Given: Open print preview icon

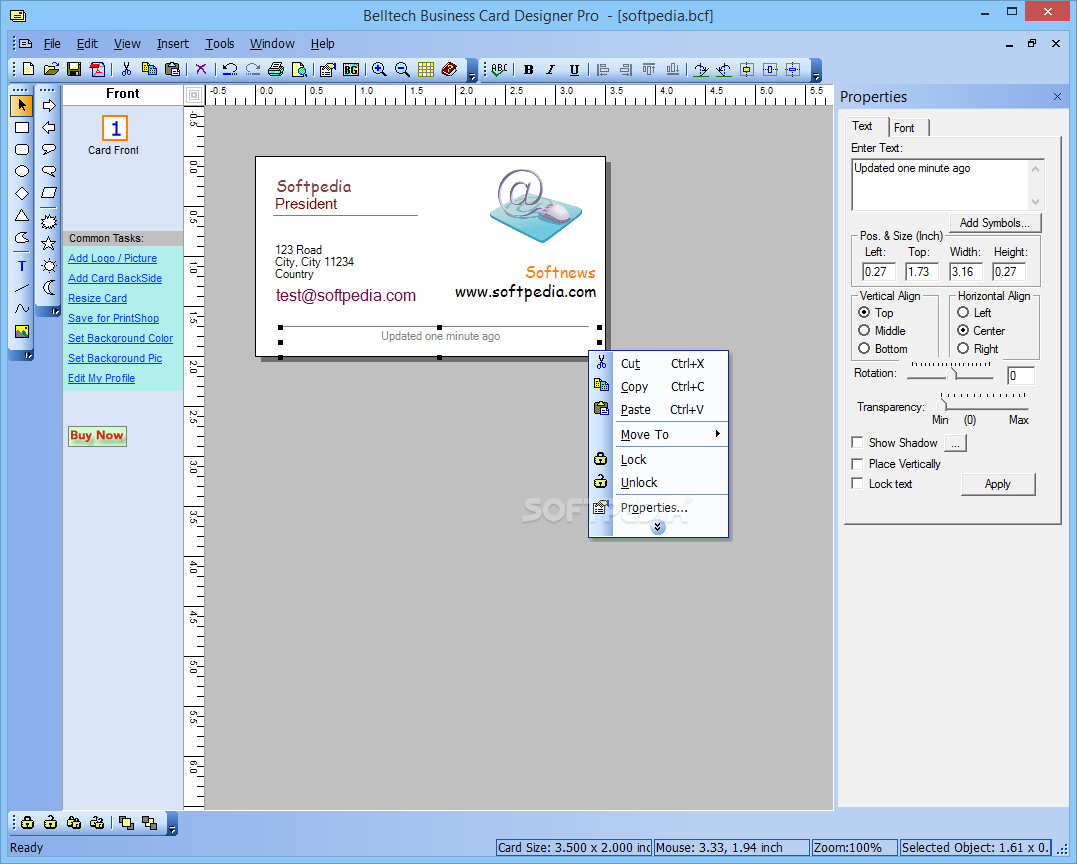Looking at the screenshot, I should pos(299,69).
